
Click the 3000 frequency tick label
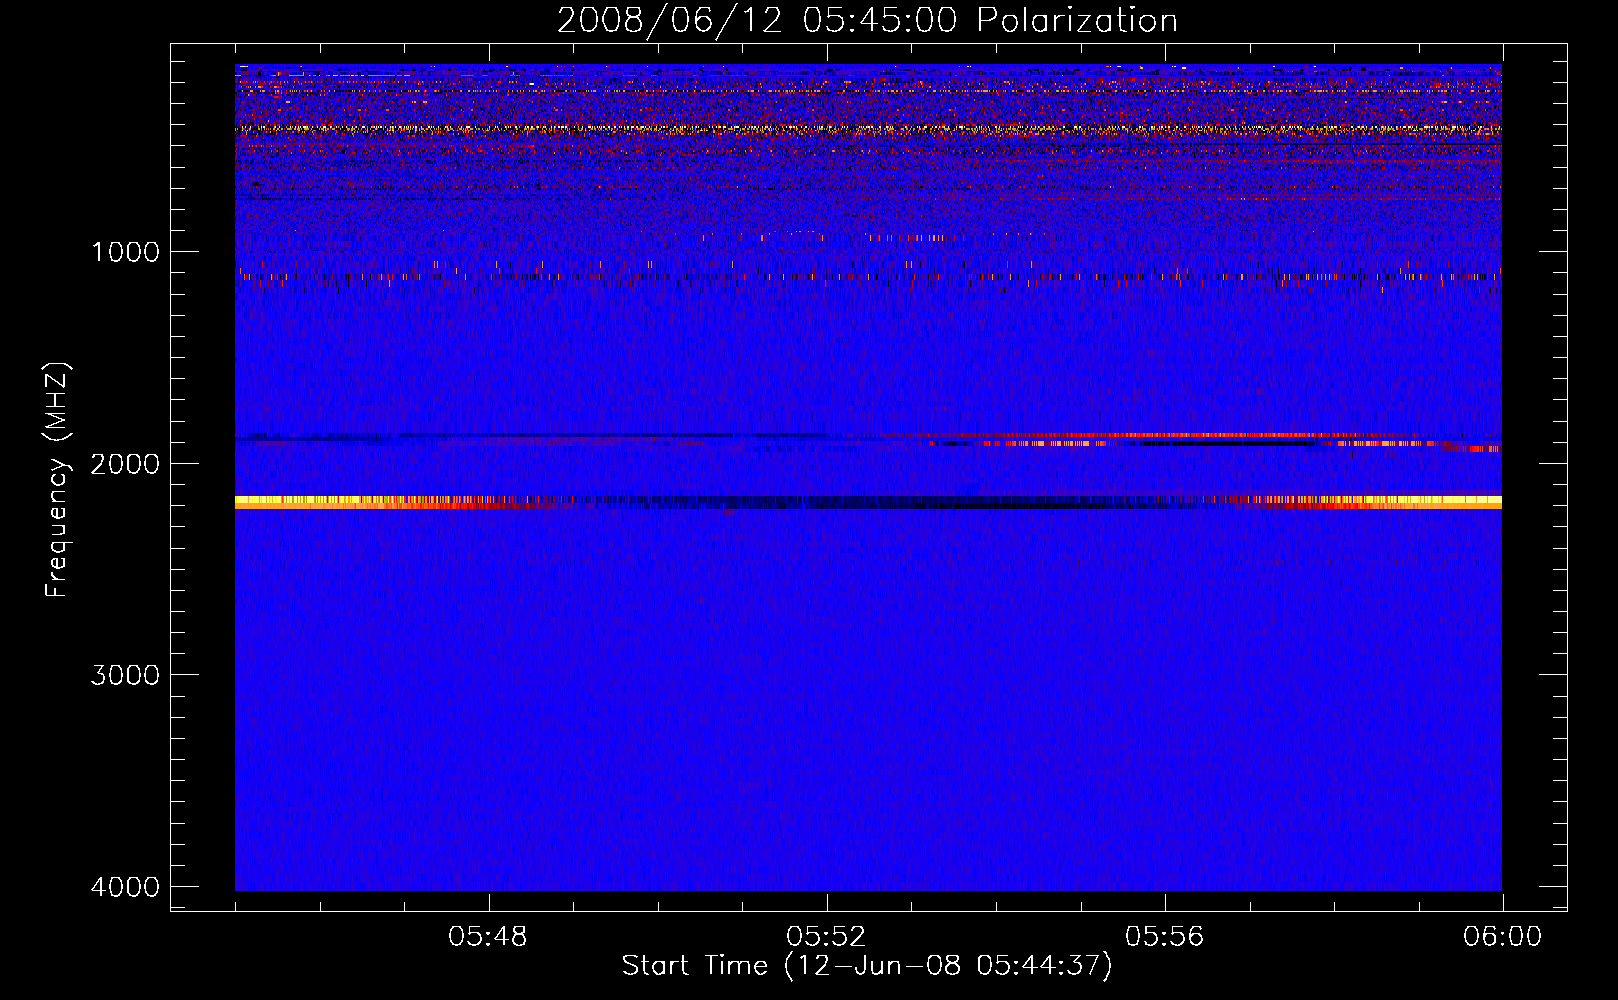point(125,675)
